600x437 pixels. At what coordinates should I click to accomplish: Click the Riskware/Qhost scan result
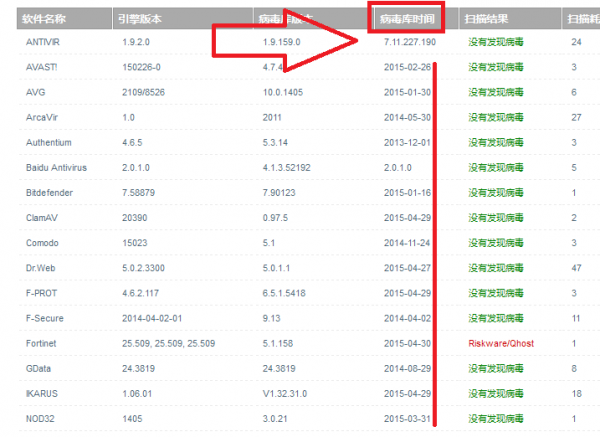click(x=501, y=344)
